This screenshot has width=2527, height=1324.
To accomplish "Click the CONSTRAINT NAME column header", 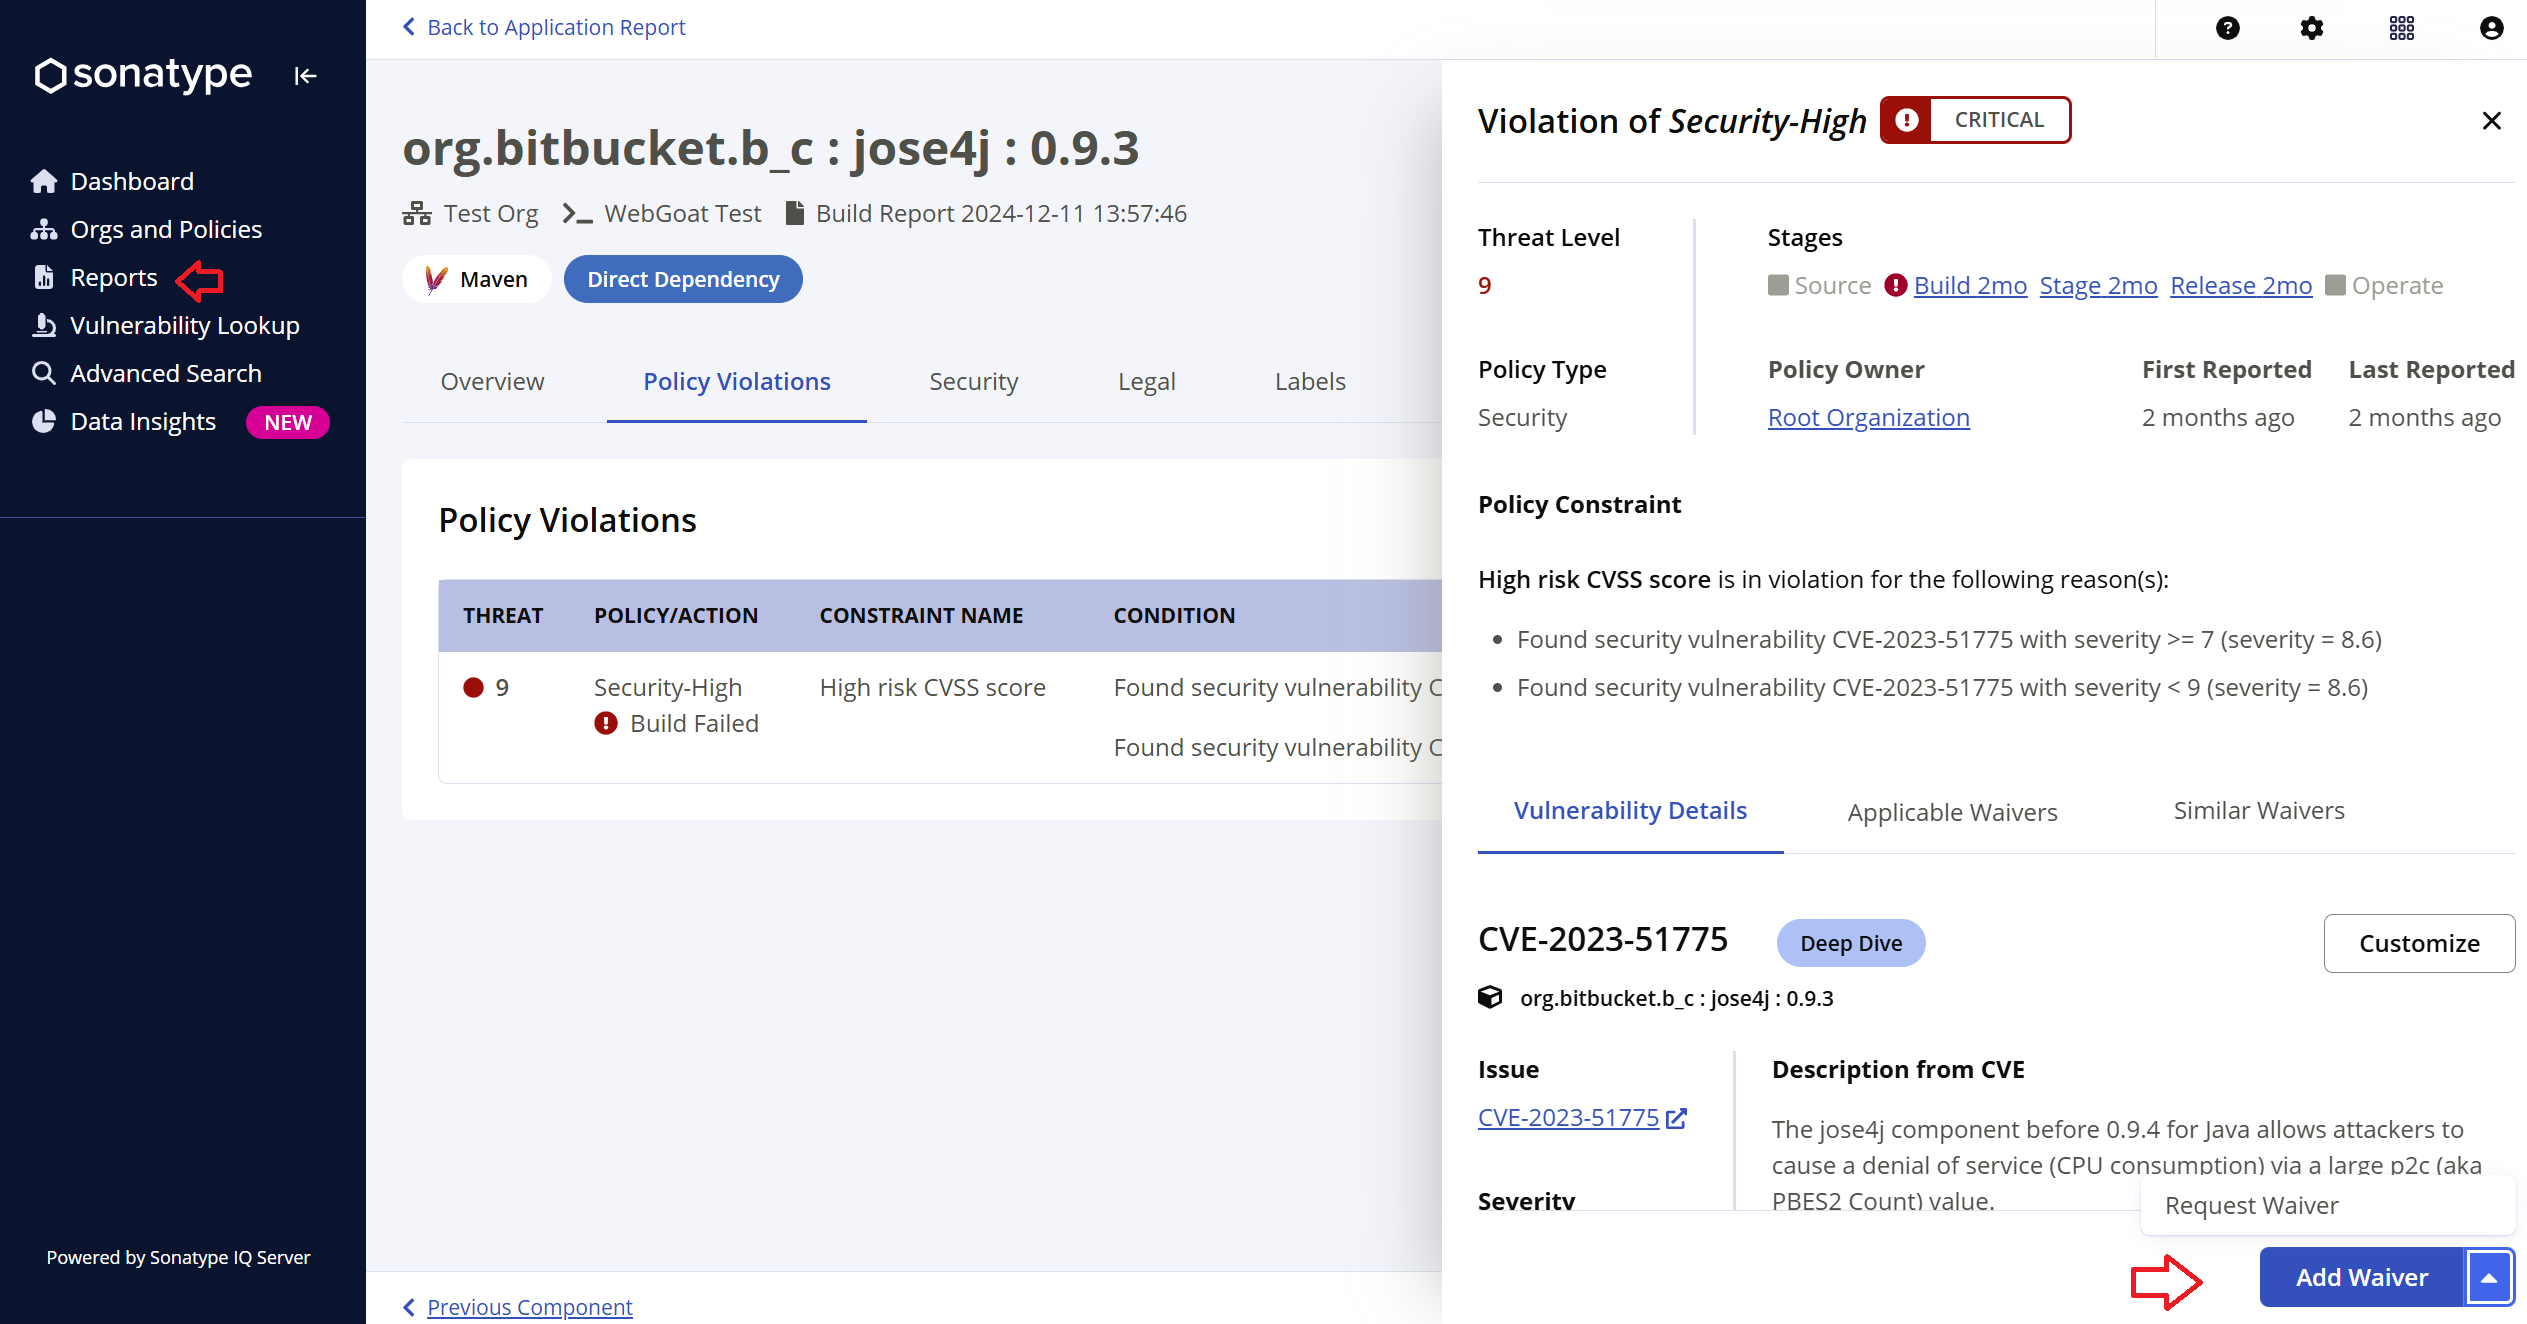I will [921, 615].
